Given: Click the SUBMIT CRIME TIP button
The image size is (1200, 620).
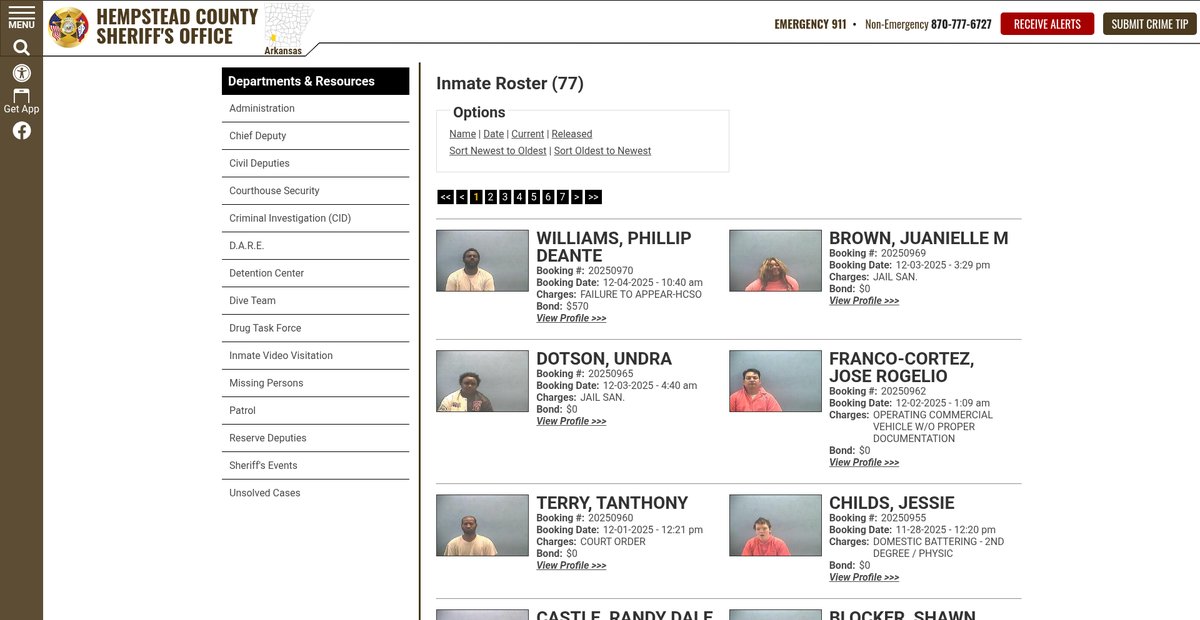Looking at the screenshot, I should pyautogui.click(x=1149, y=24).
